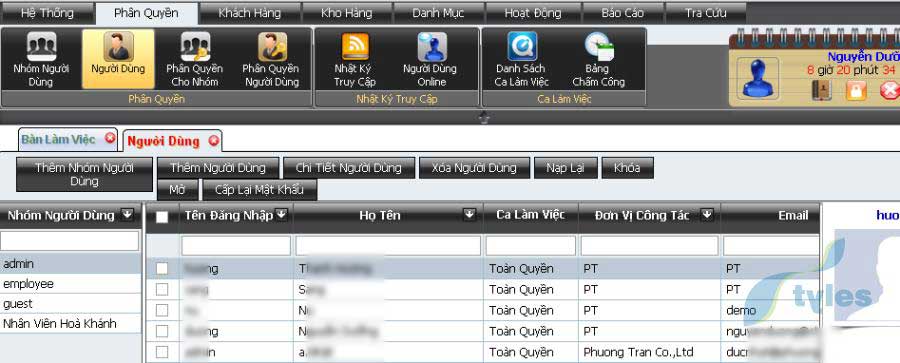Check the first user row with Thanh

click(x=162, y=269)
